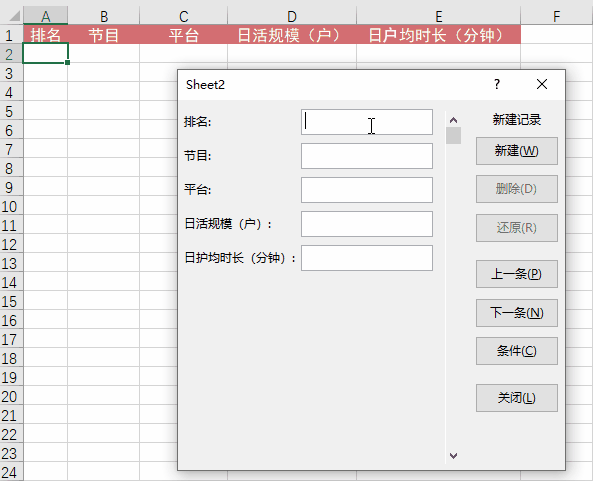This screenshot has height=481, width=593.
Task: Open criteria with 条件(C) button
Action: tap(517, 351)
